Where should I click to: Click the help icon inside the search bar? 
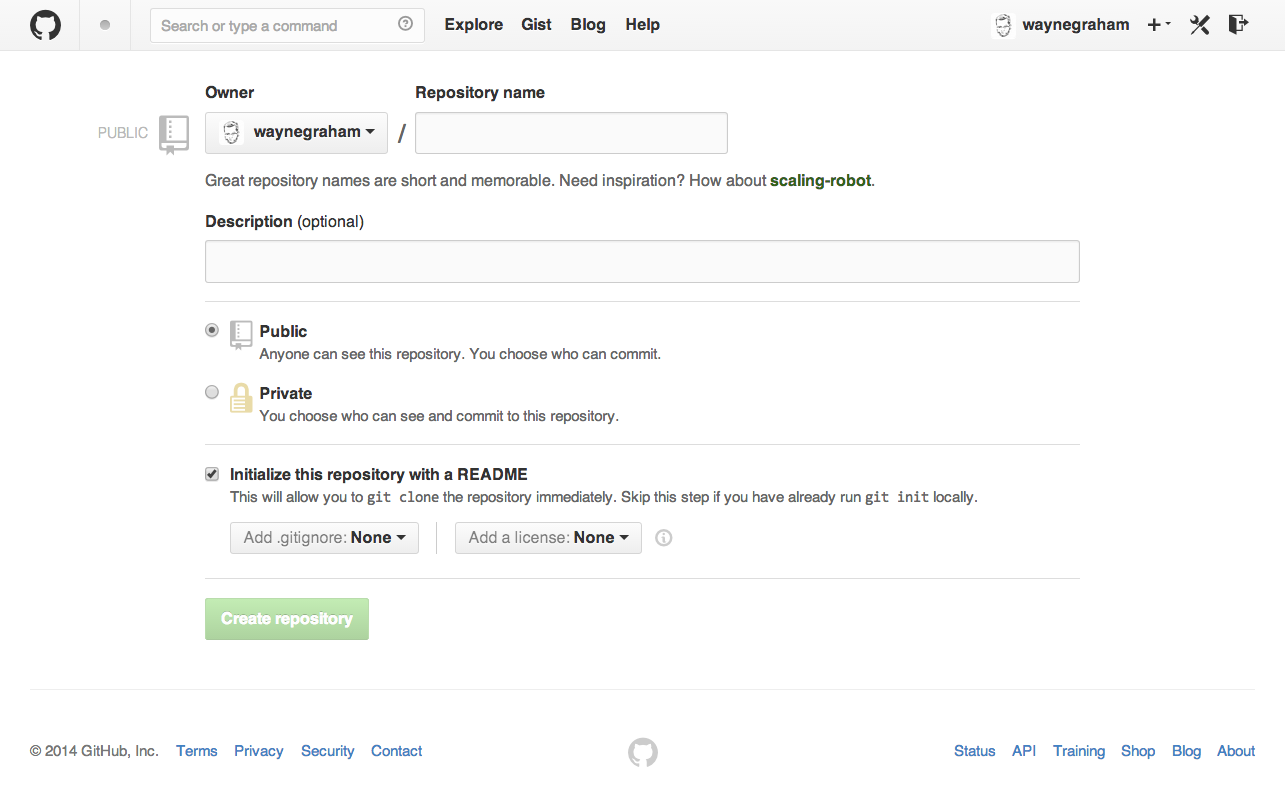[406, 24]
